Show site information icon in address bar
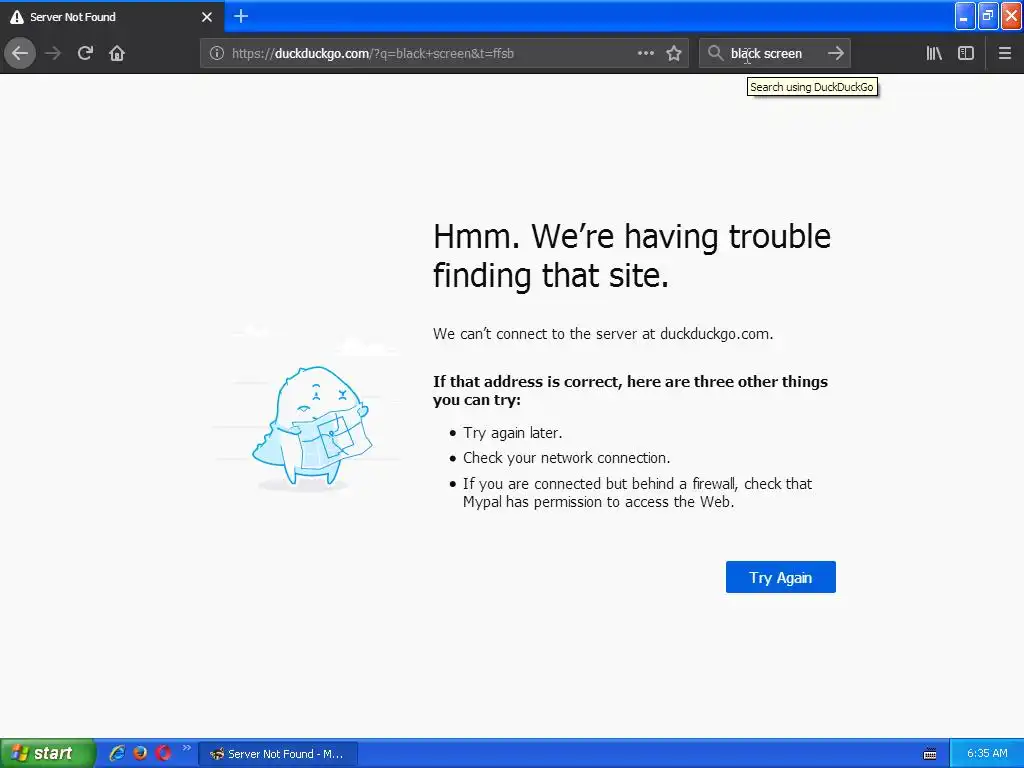 point(216,54)
